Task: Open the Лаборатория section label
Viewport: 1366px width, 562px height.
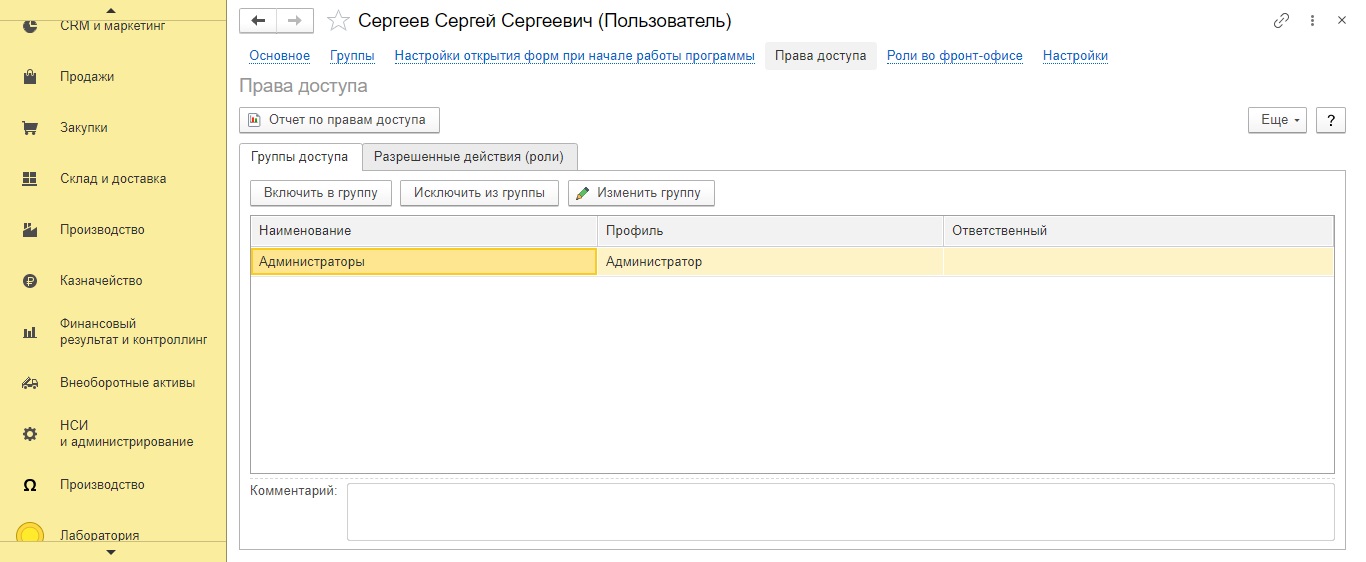Action: [100, 535]
